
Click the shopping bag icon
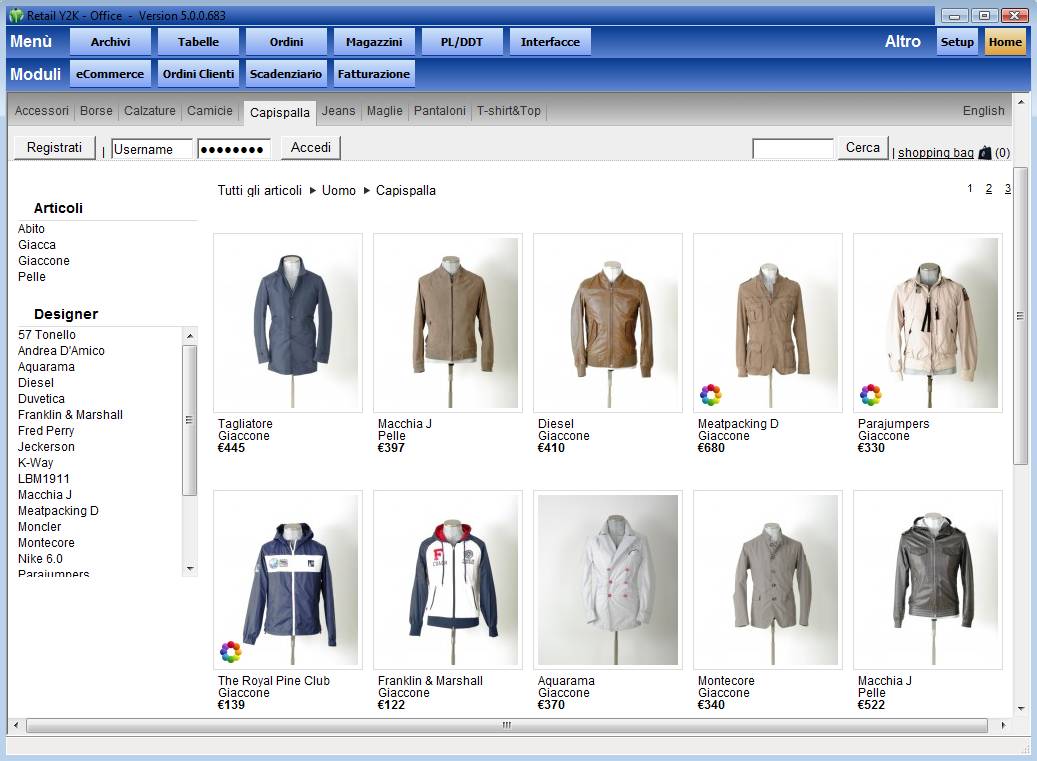(x=984, y=153)
